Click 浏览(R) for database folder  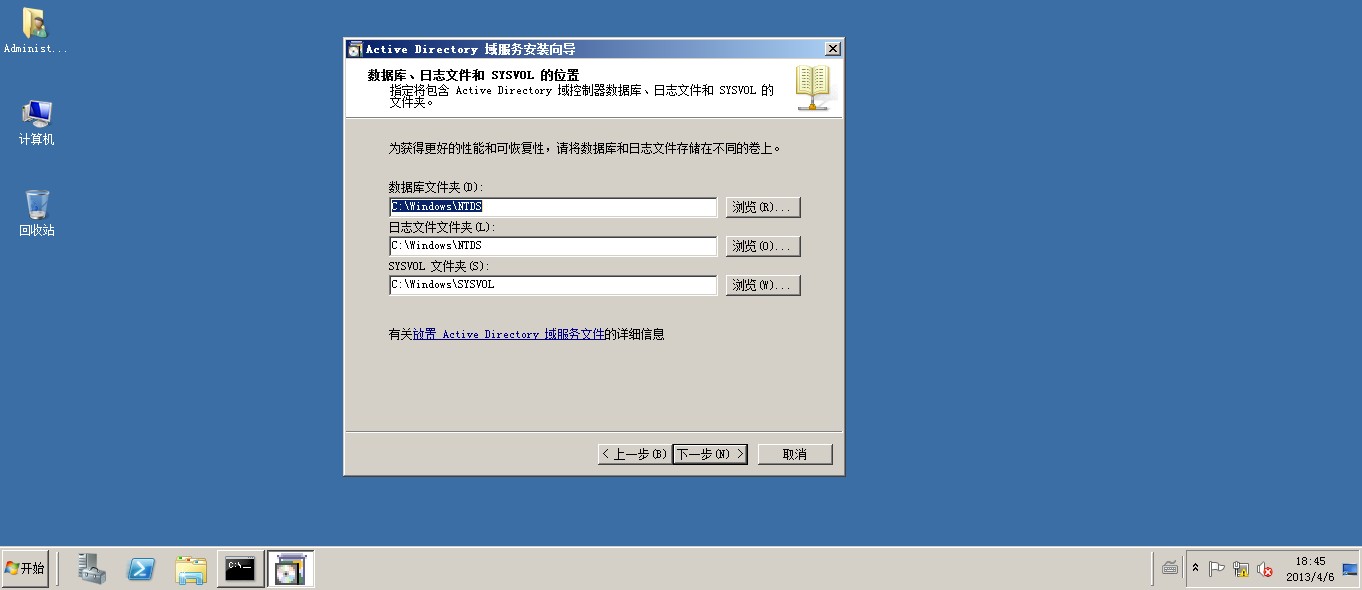pyautogui.click(x=763, y=207)
